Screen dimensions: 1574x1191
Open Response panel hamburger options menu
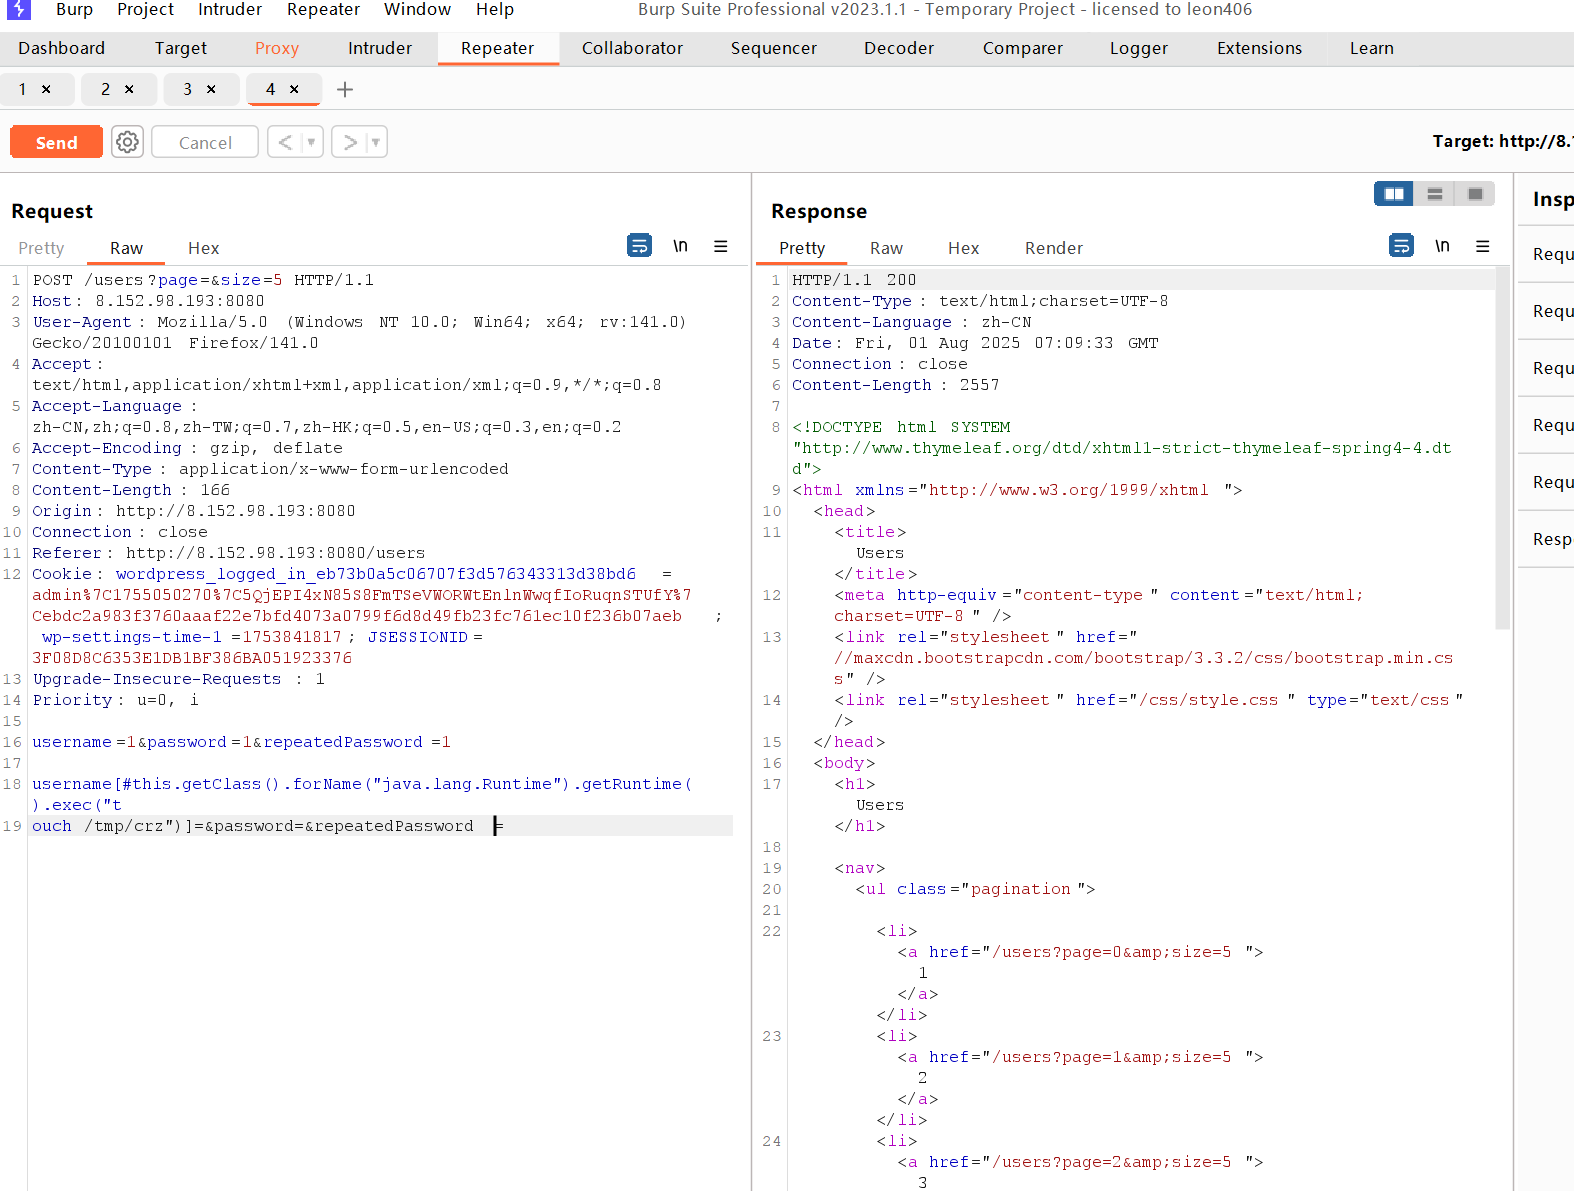pyautogui.click(x=1482, y=246)
